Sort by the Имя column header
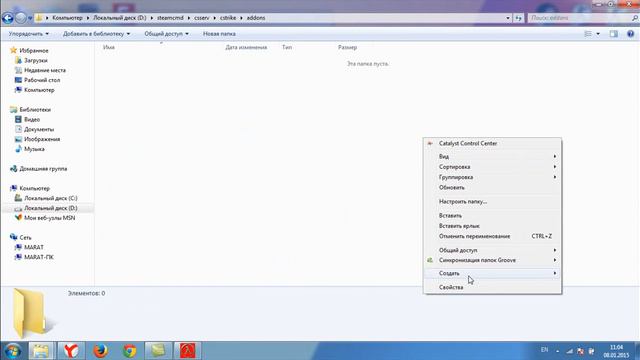Screen dimensions: 640x360 [109, 47]
